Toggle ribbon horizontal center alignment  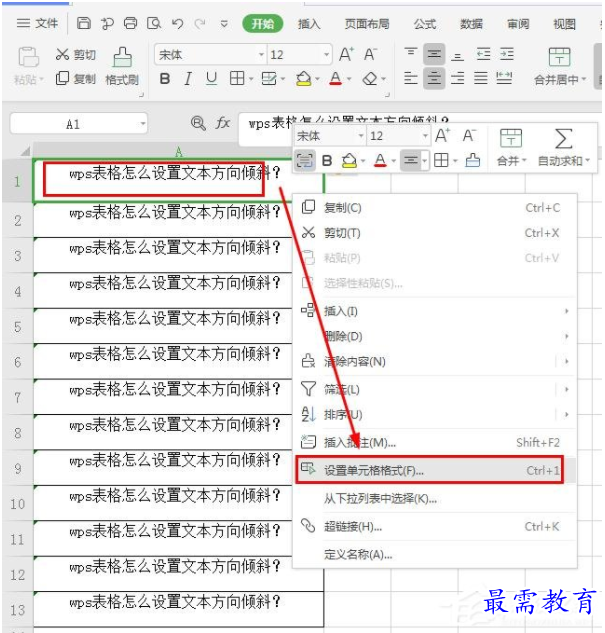pyautogui.click(x=434, y=78)
